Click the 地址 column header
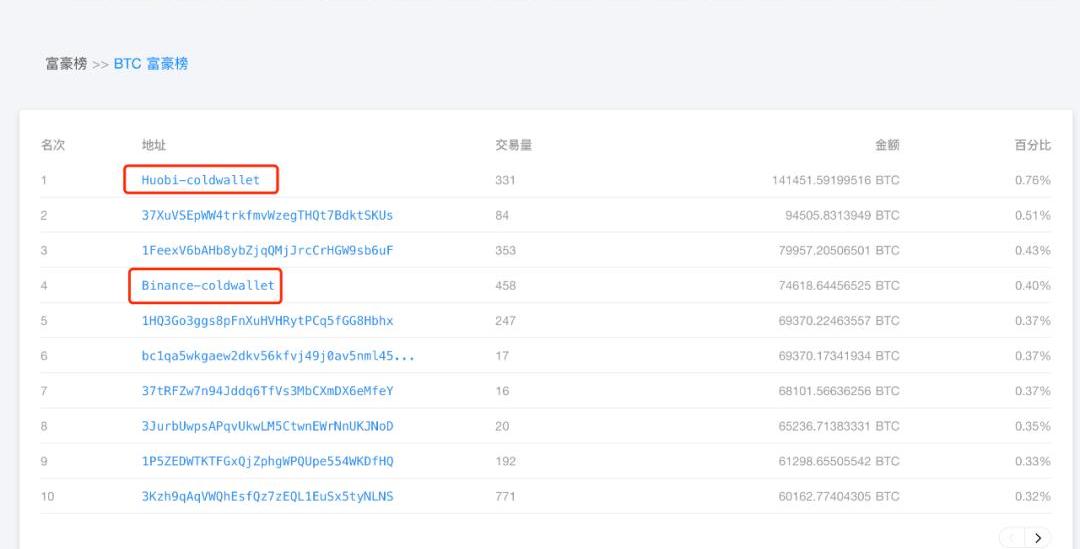The width and height of the screenshot is (1080, 549). point(154,145)
